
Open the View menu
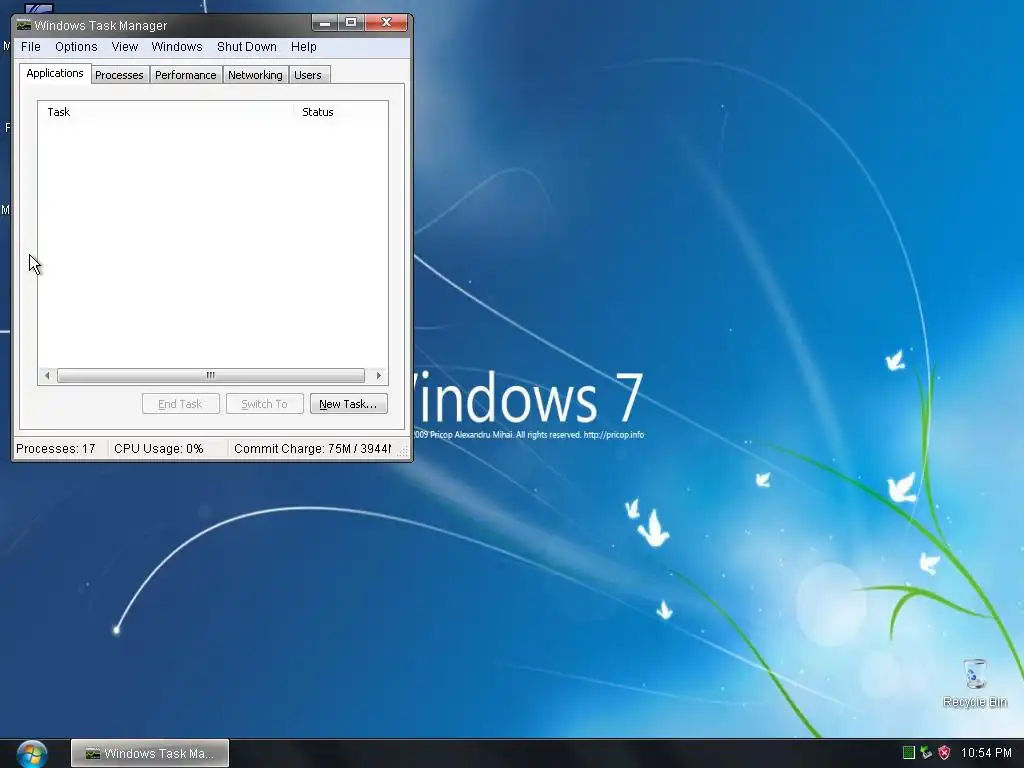pos(124,46)
